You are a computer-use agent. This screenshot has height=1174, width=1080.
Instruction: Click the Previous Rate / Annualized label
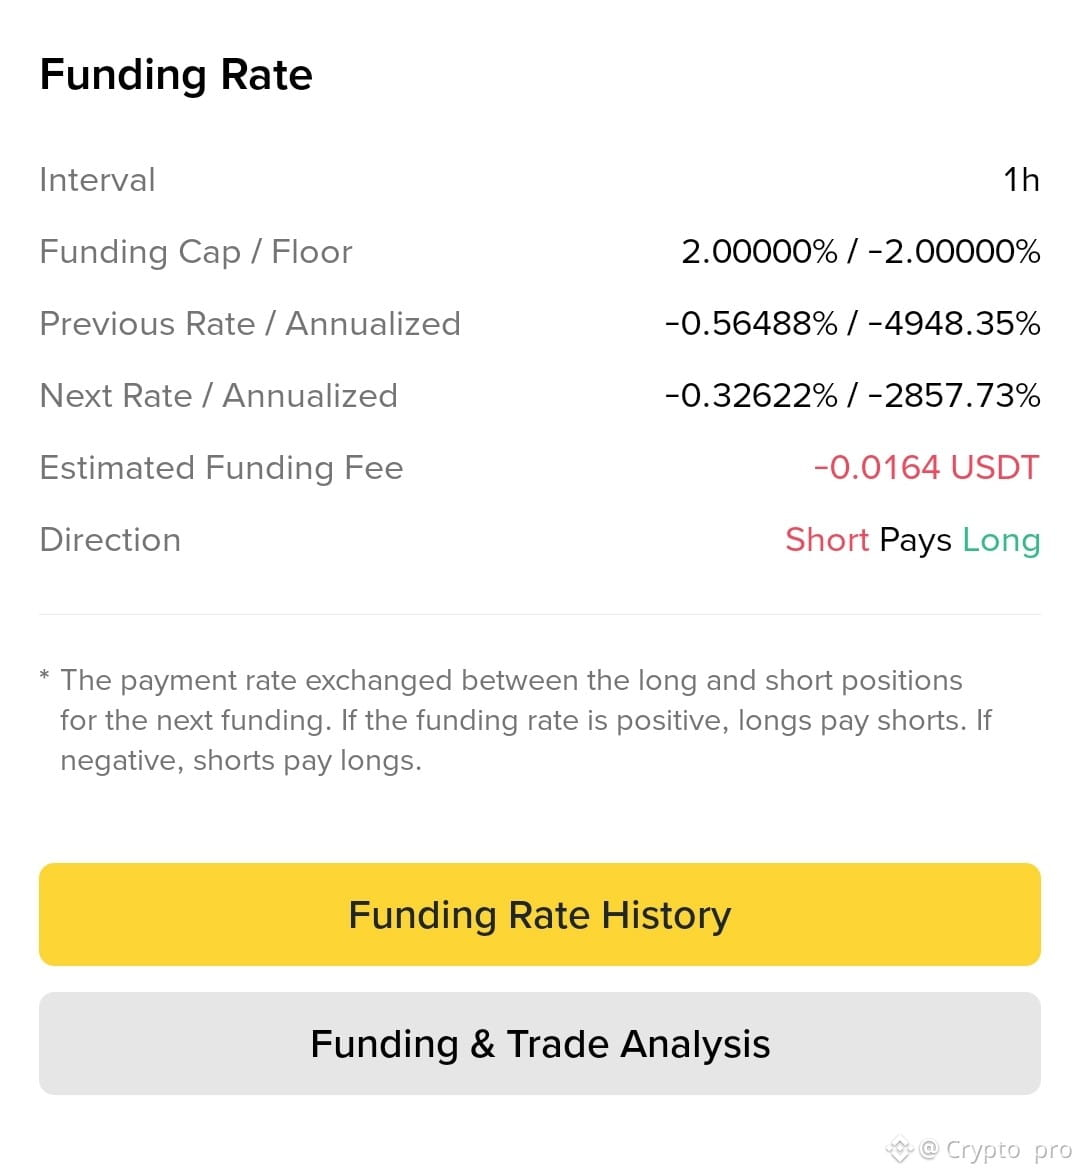tap(250, 323)
